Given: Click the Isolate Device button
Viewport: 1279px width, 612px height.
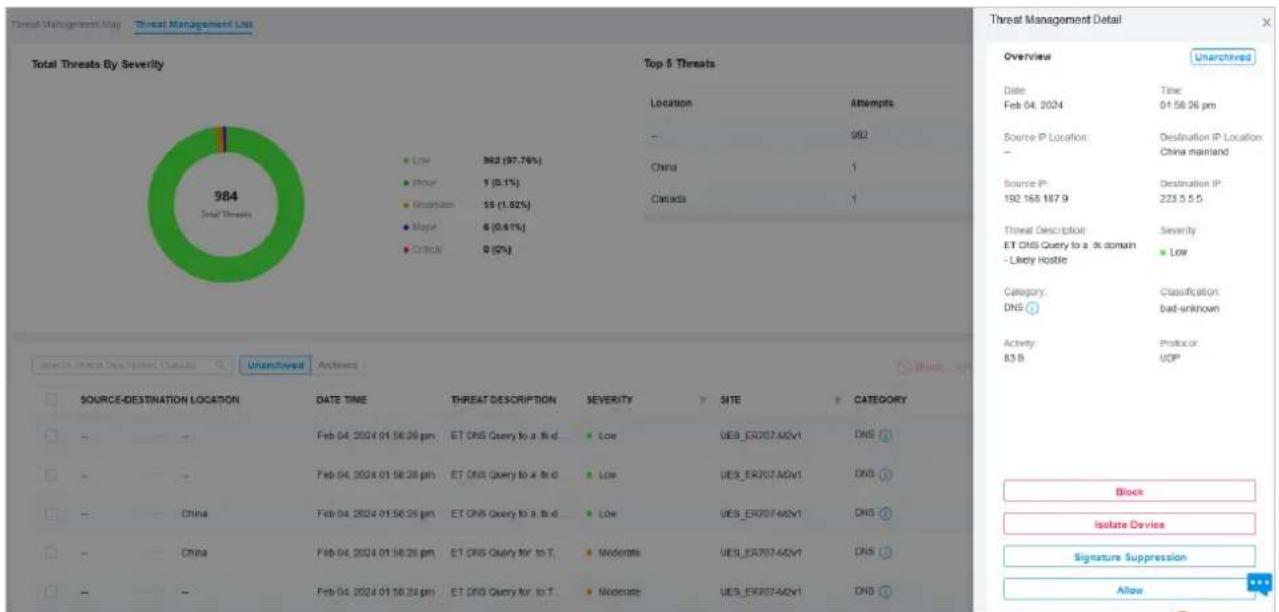Looking at the screenshot, I should 1129,524.
